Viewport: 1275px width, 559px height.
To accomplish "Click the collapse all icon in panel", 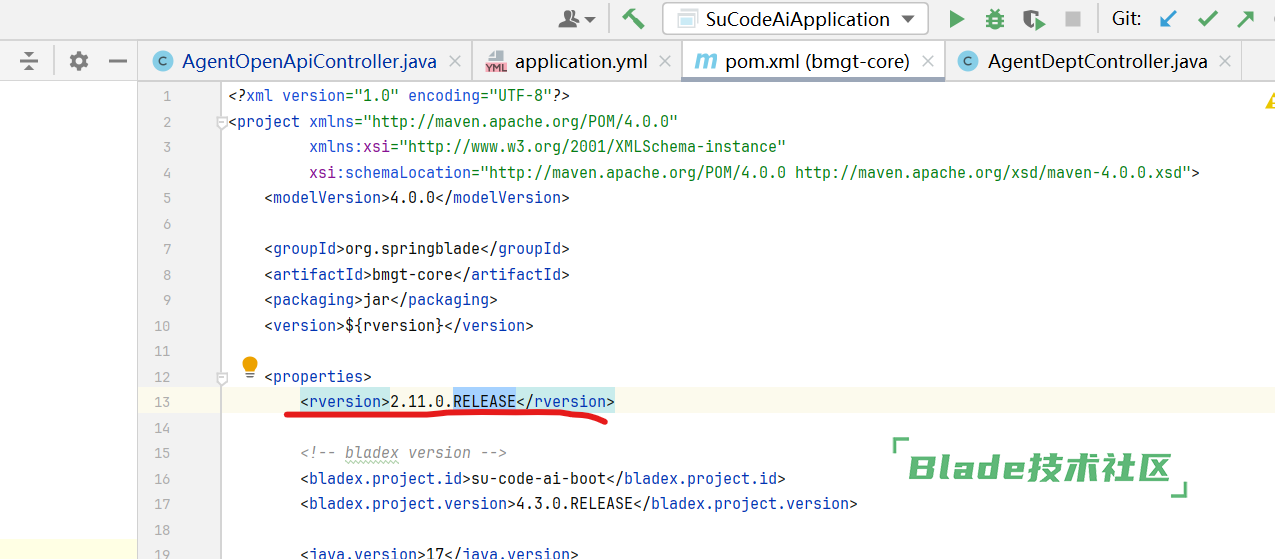I will click(29, 61).
